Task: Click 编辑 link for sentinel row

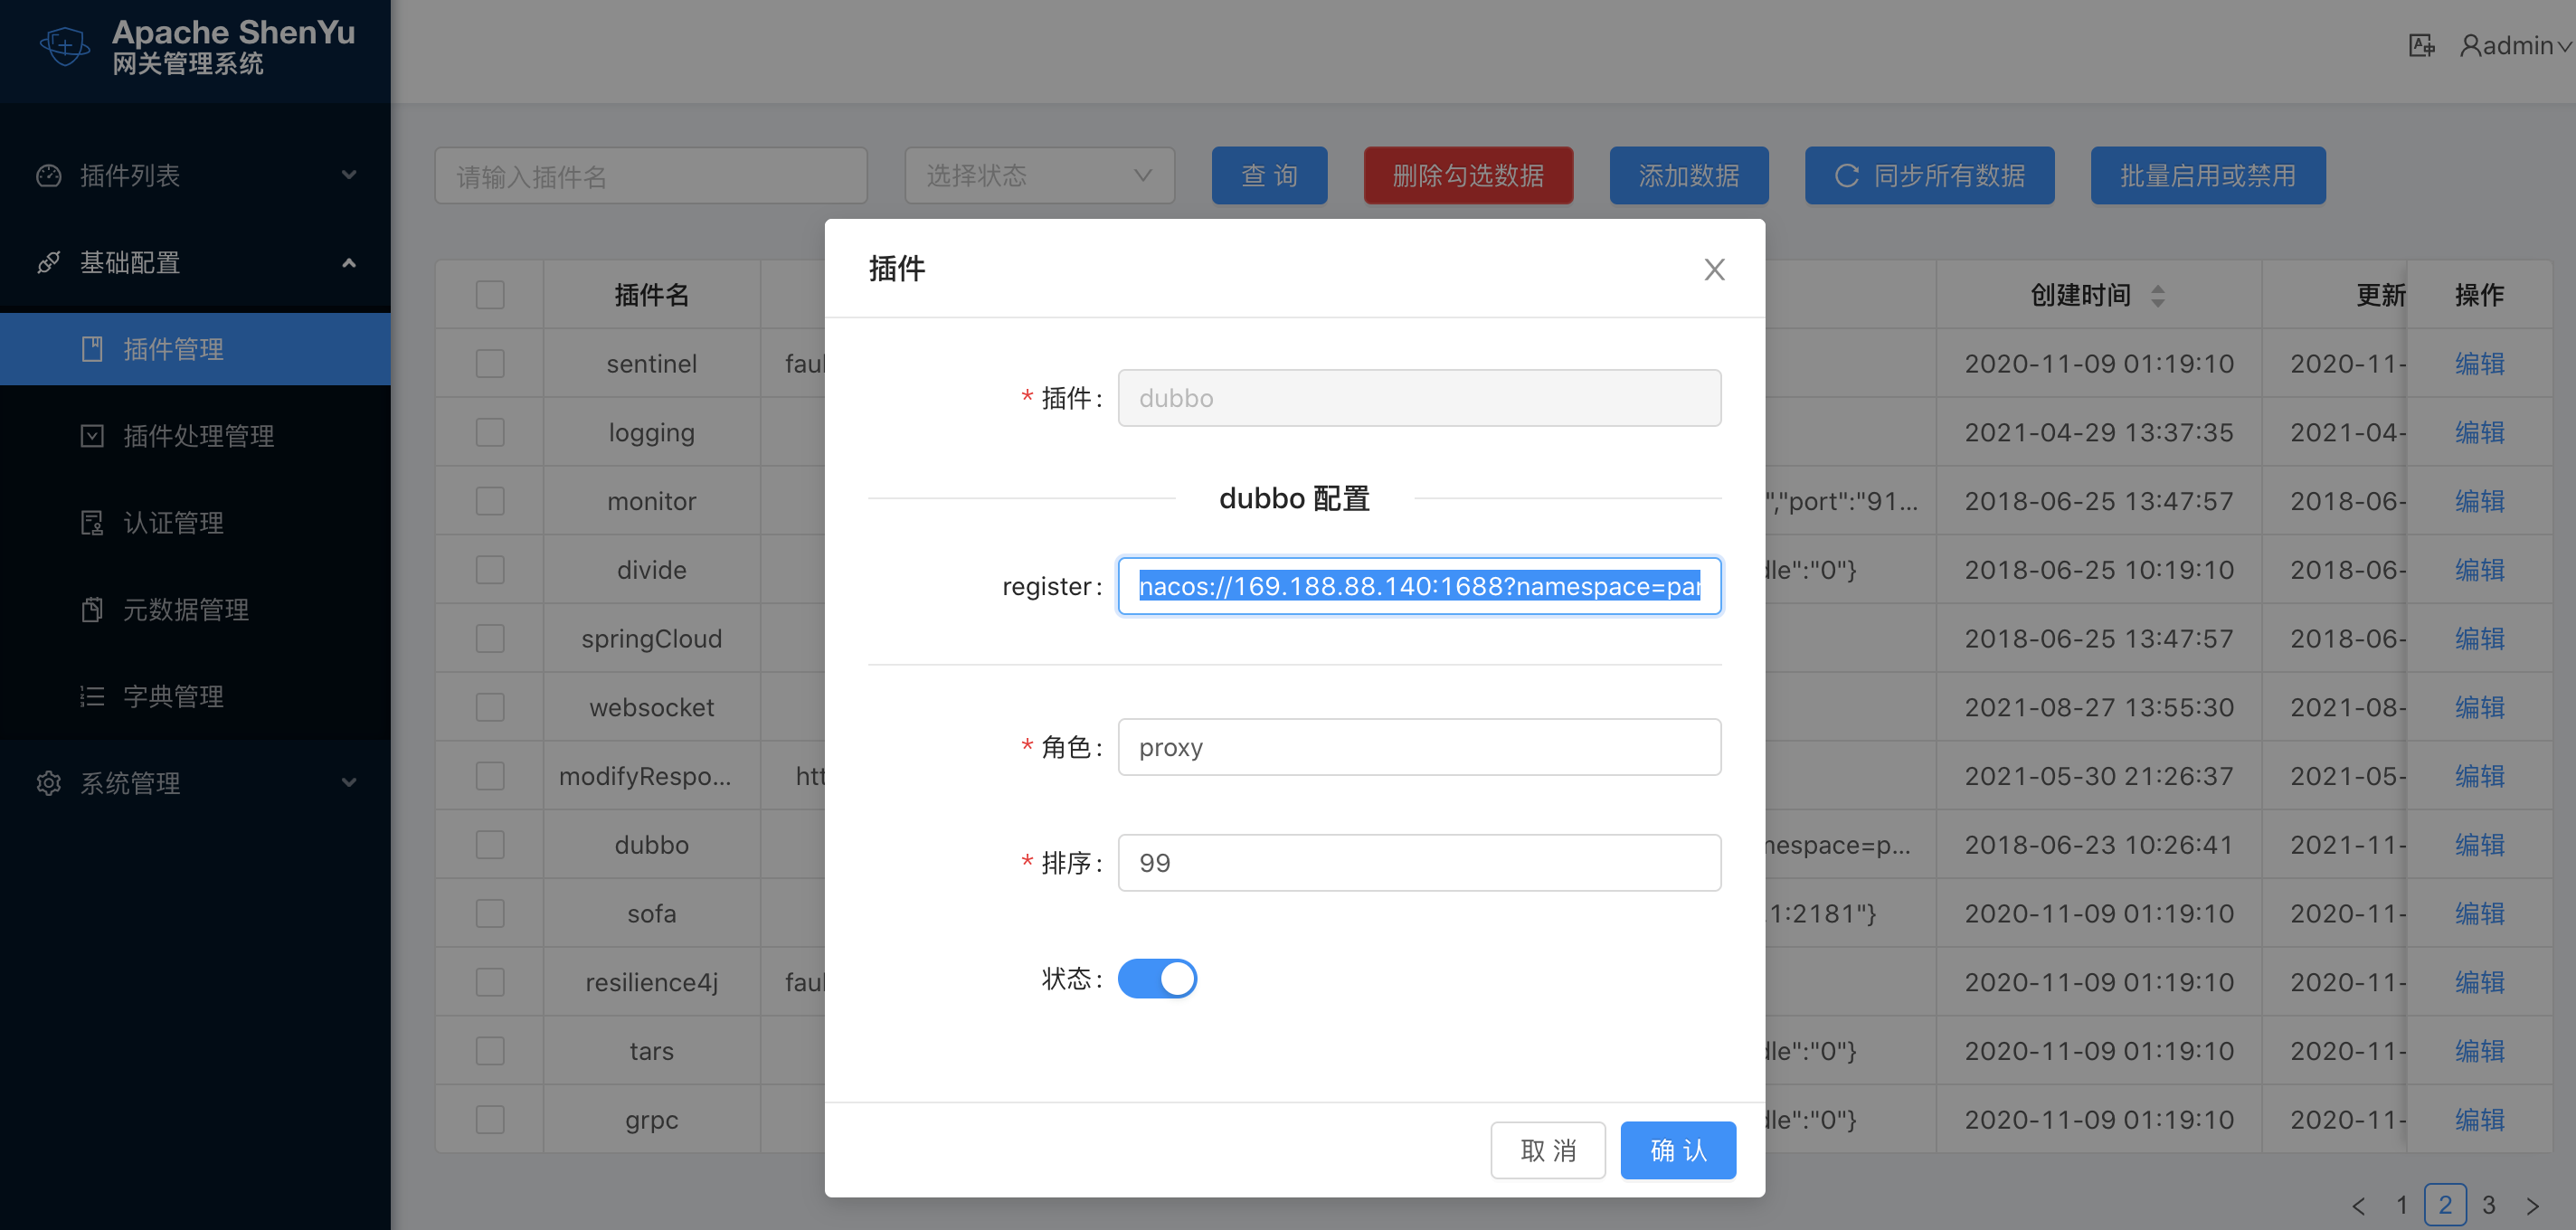Action: [2480, 364]
